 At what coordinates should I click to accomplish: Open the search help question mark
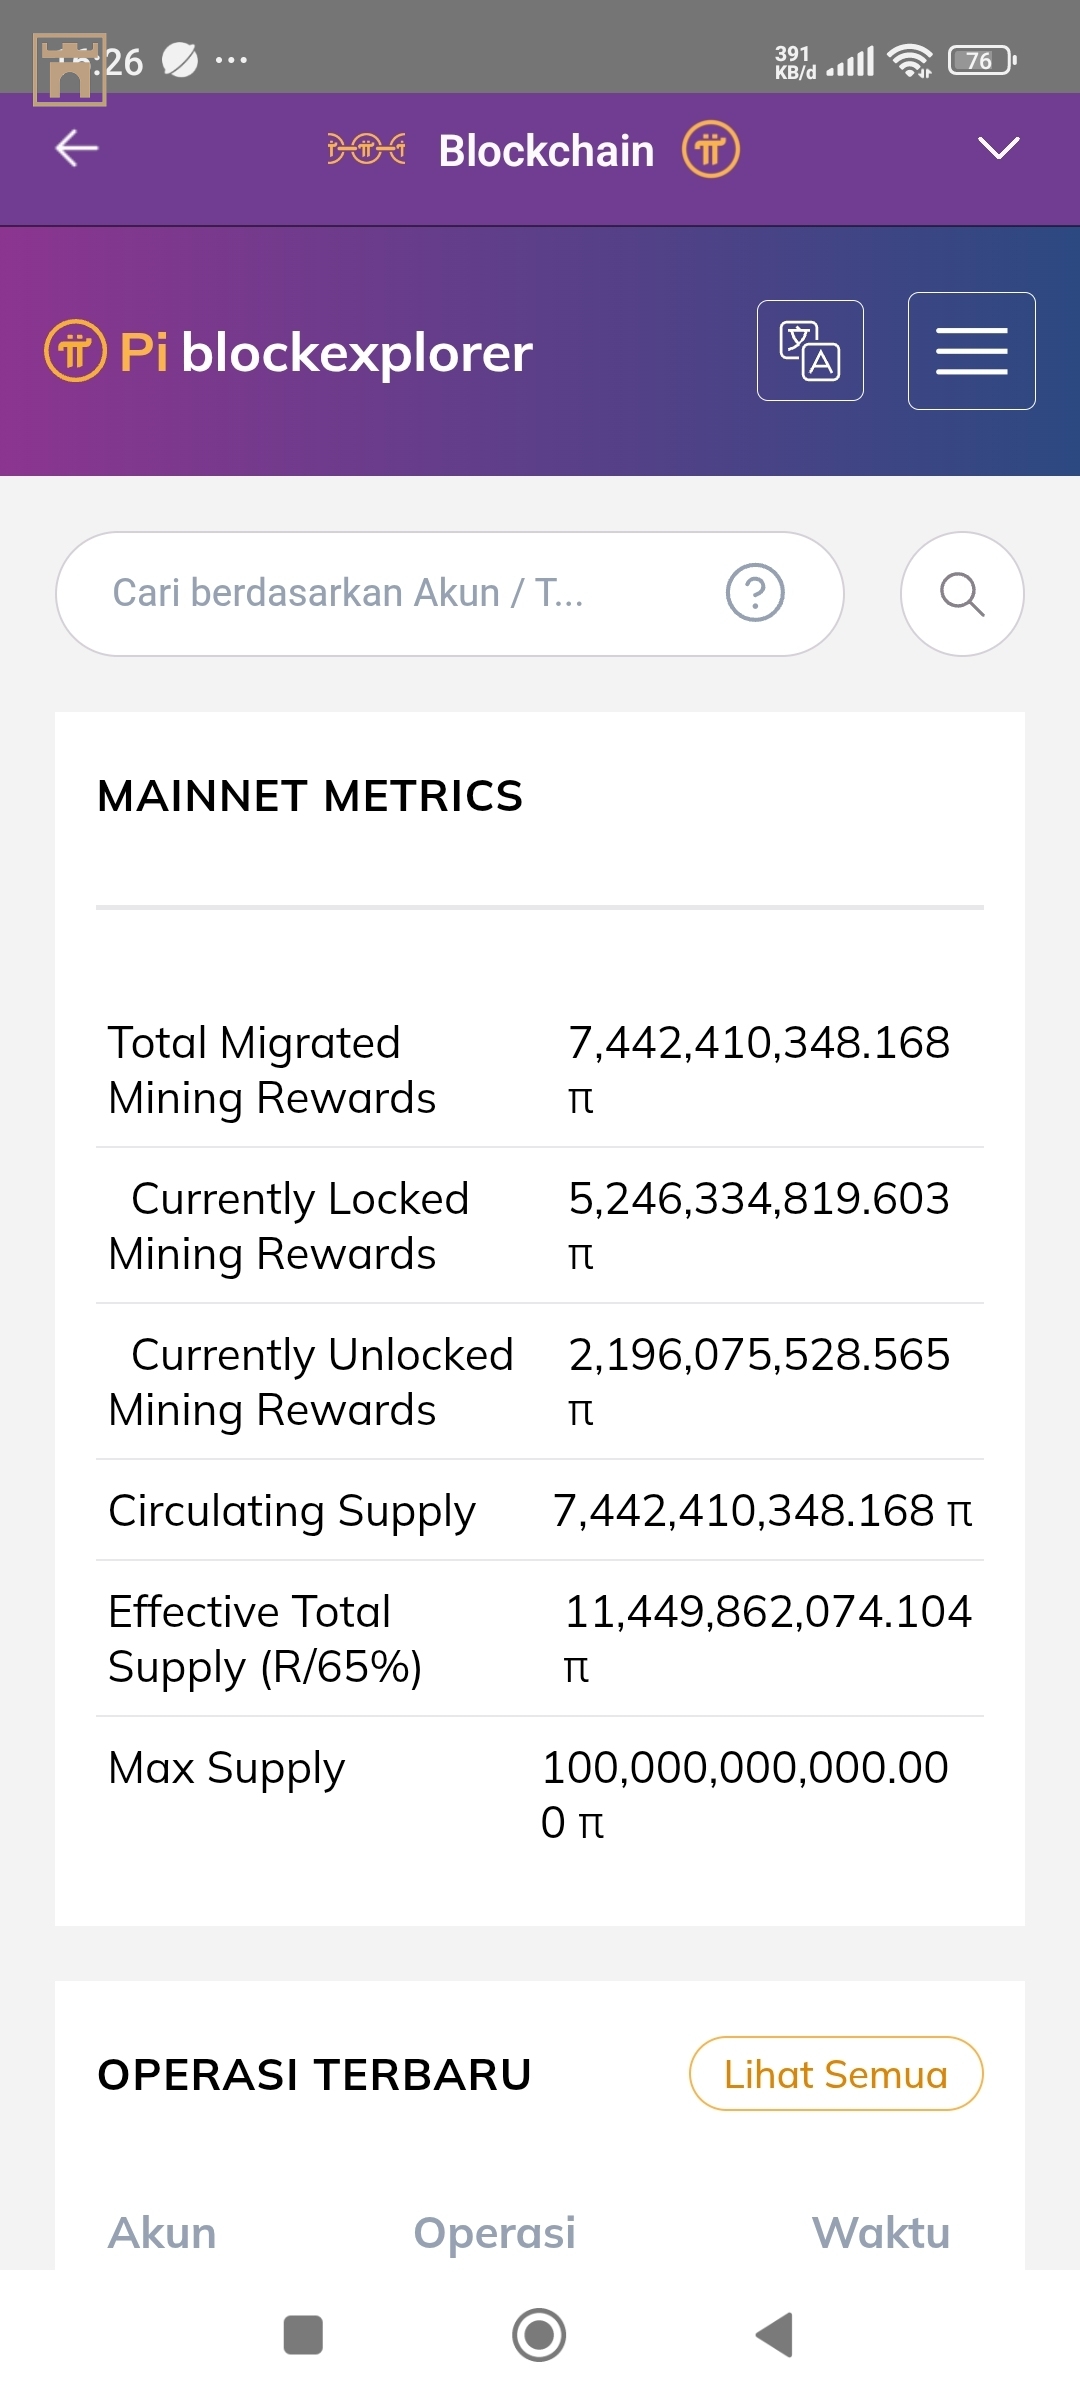[755, 593]
